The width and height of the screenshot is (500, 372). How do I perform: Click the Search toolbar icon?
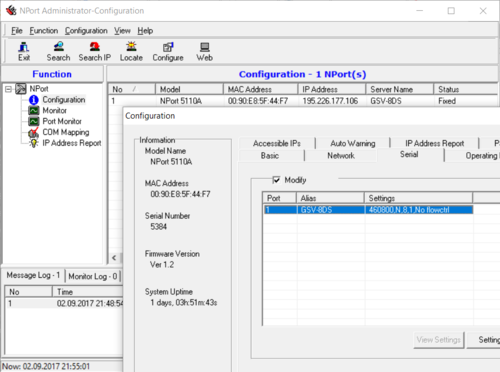click(58, 51)
